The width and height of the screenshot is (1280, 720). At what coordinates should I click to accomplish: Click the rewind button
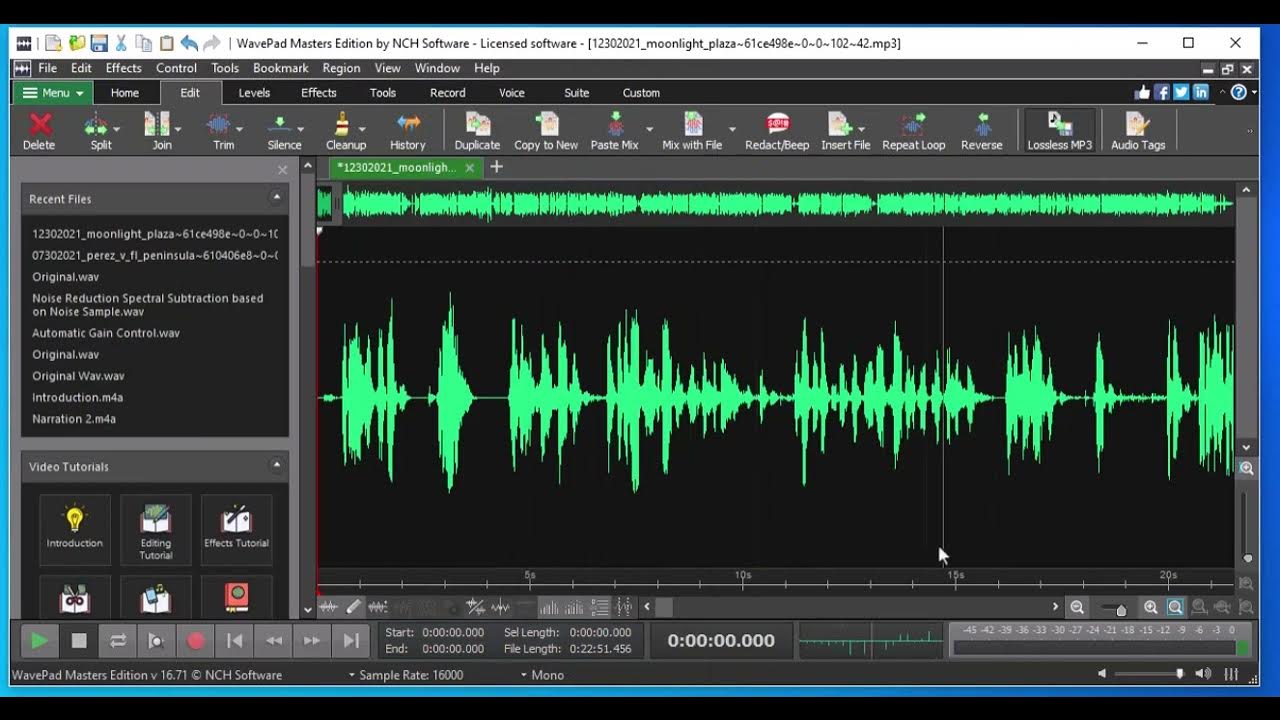click(x=274, y=641)
